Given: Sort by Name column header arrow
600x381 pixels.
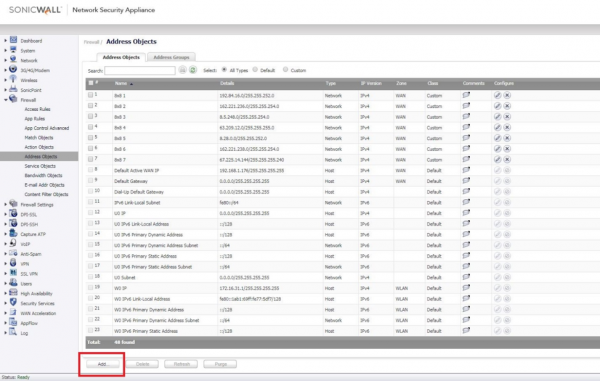Looking at the screenshot, I should 131,84.
